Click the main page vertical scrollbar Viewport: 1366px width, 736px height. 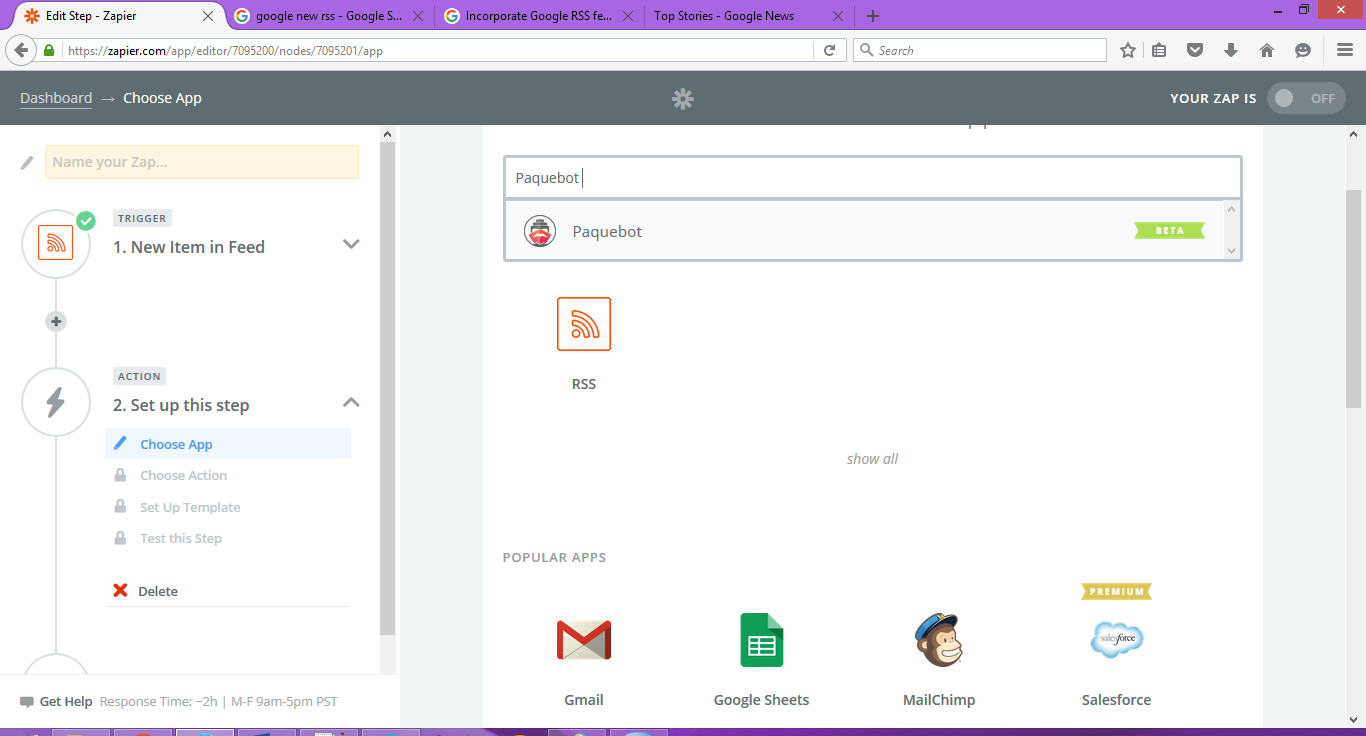click(x=1354, y=299)
